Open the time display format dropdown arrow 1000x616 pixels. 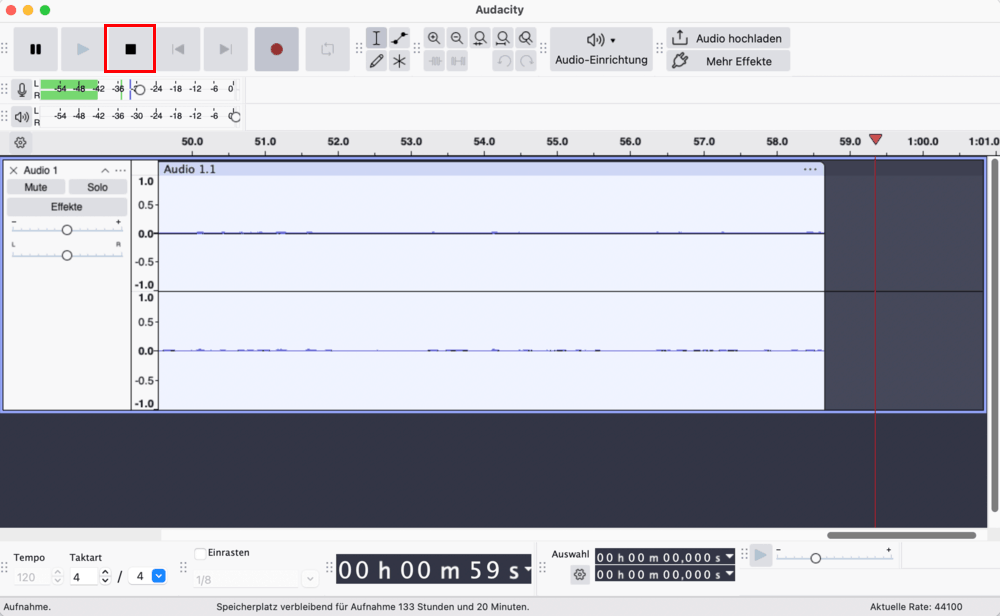(x=528, y=568)
